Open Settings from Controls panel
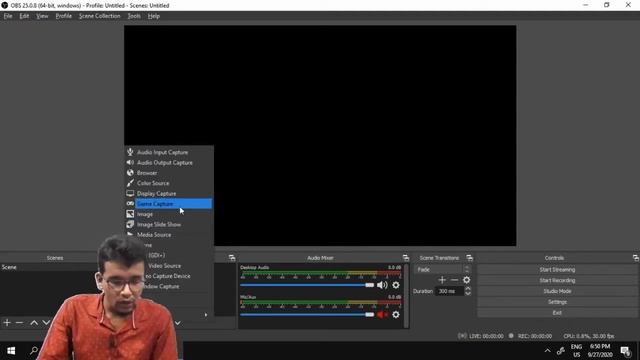Viewport: 640px width, 360px height. (x=557, y=302)
